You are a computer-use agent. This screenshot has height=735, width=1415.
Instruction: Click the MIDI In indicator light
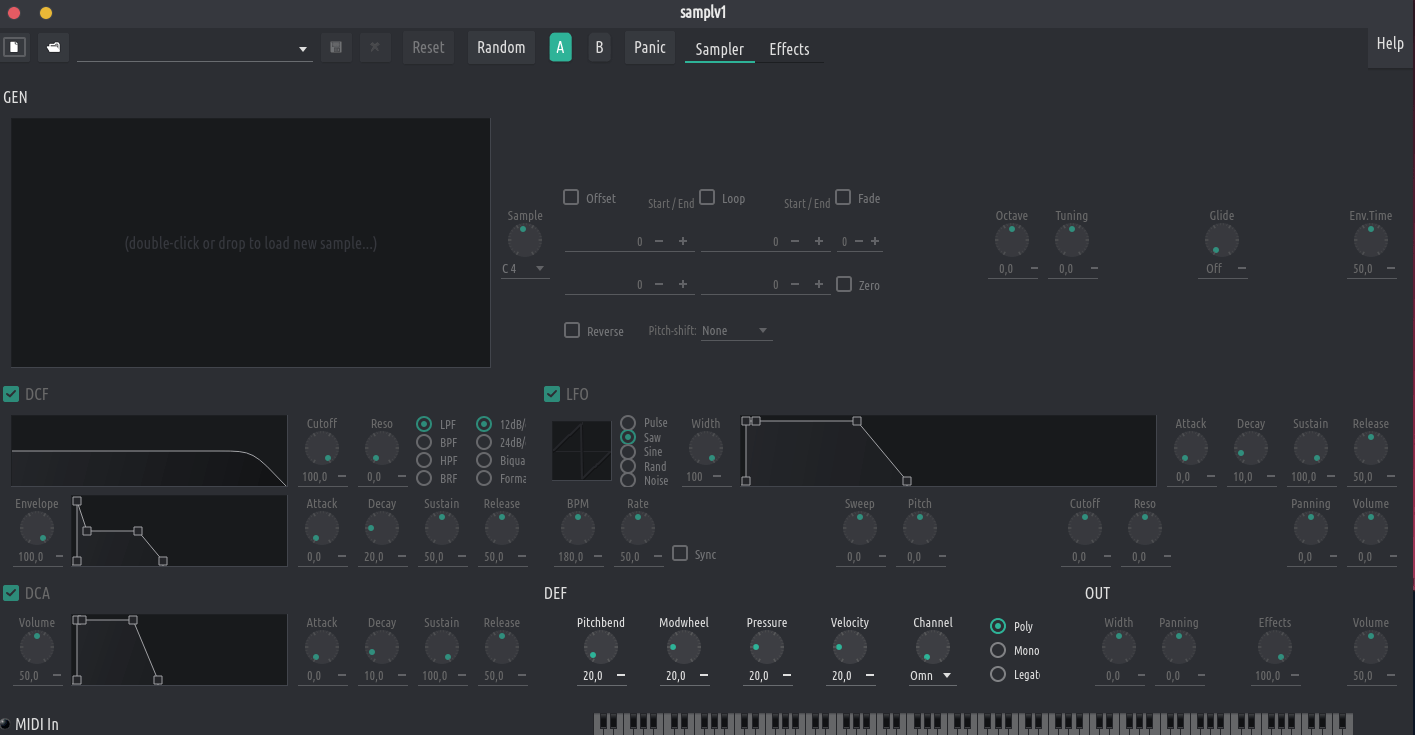coord(5,724)
